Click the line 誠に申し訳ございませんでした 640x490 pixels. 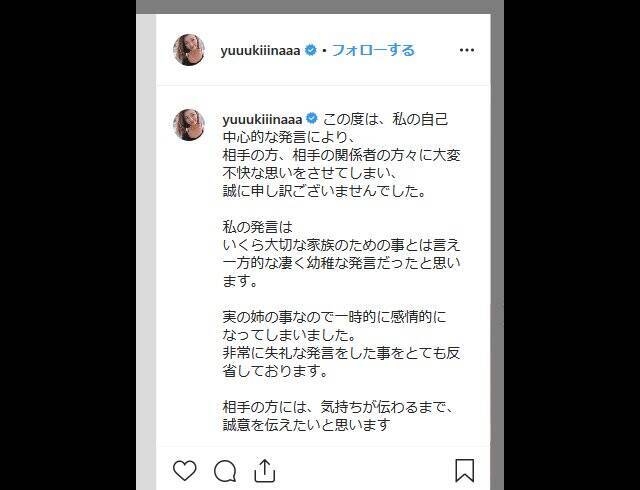(324, 191)
